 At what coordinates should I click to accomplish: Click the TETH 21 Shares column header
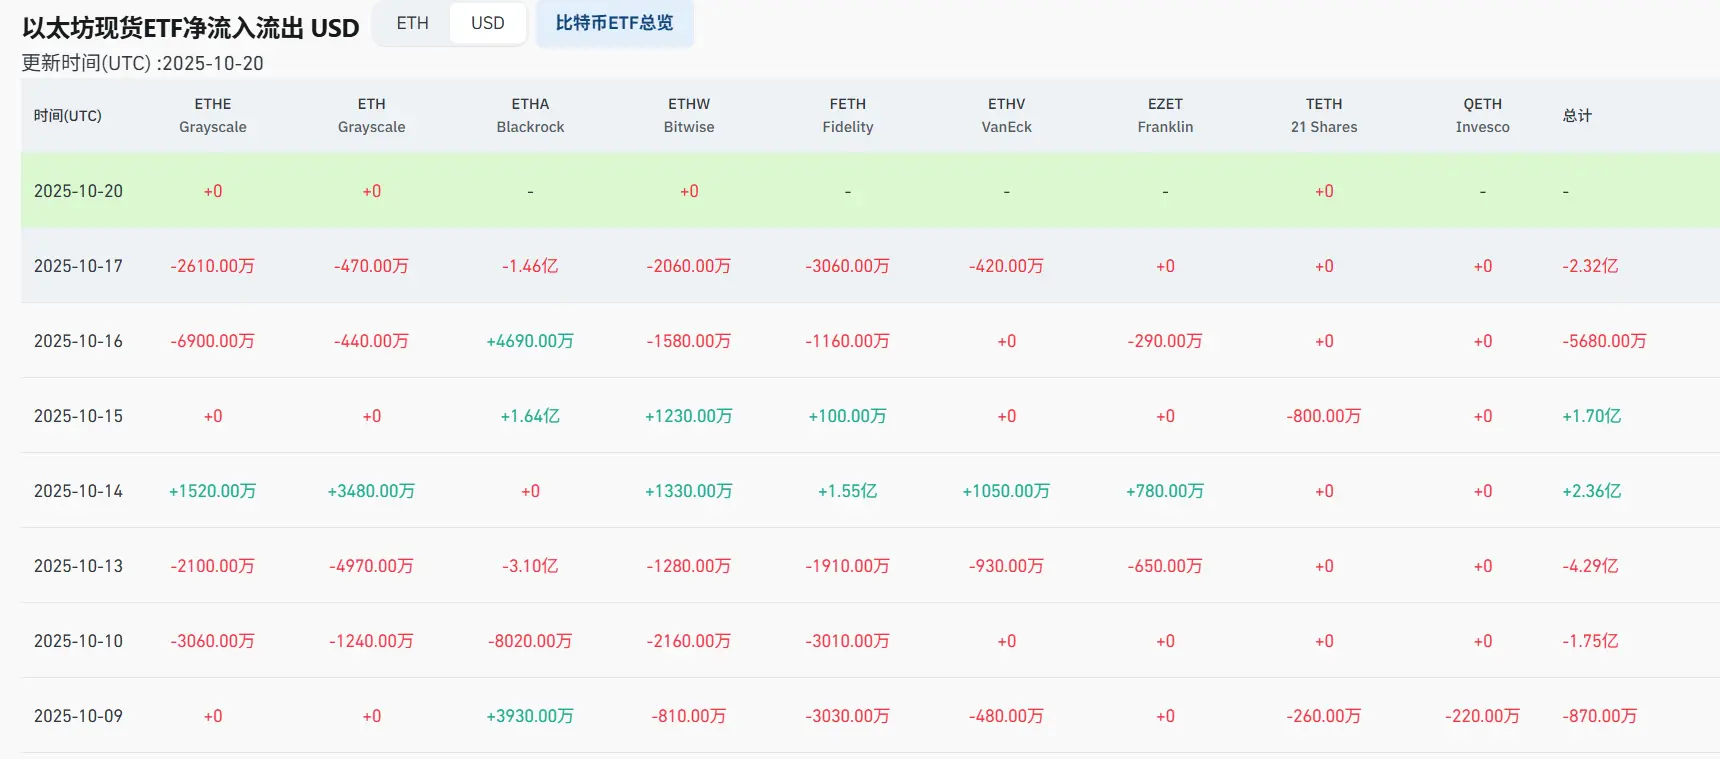[x=1324, y=116]
